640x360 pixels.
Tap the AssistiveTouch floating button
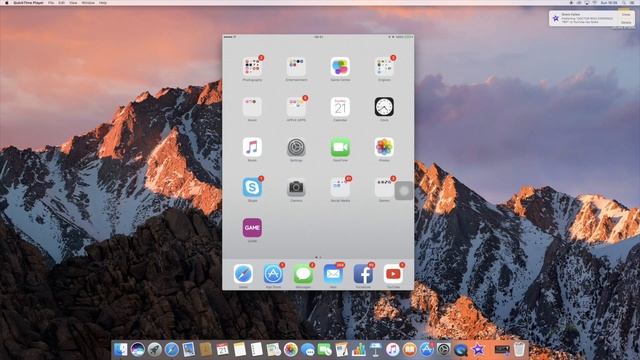click(404, 191)
